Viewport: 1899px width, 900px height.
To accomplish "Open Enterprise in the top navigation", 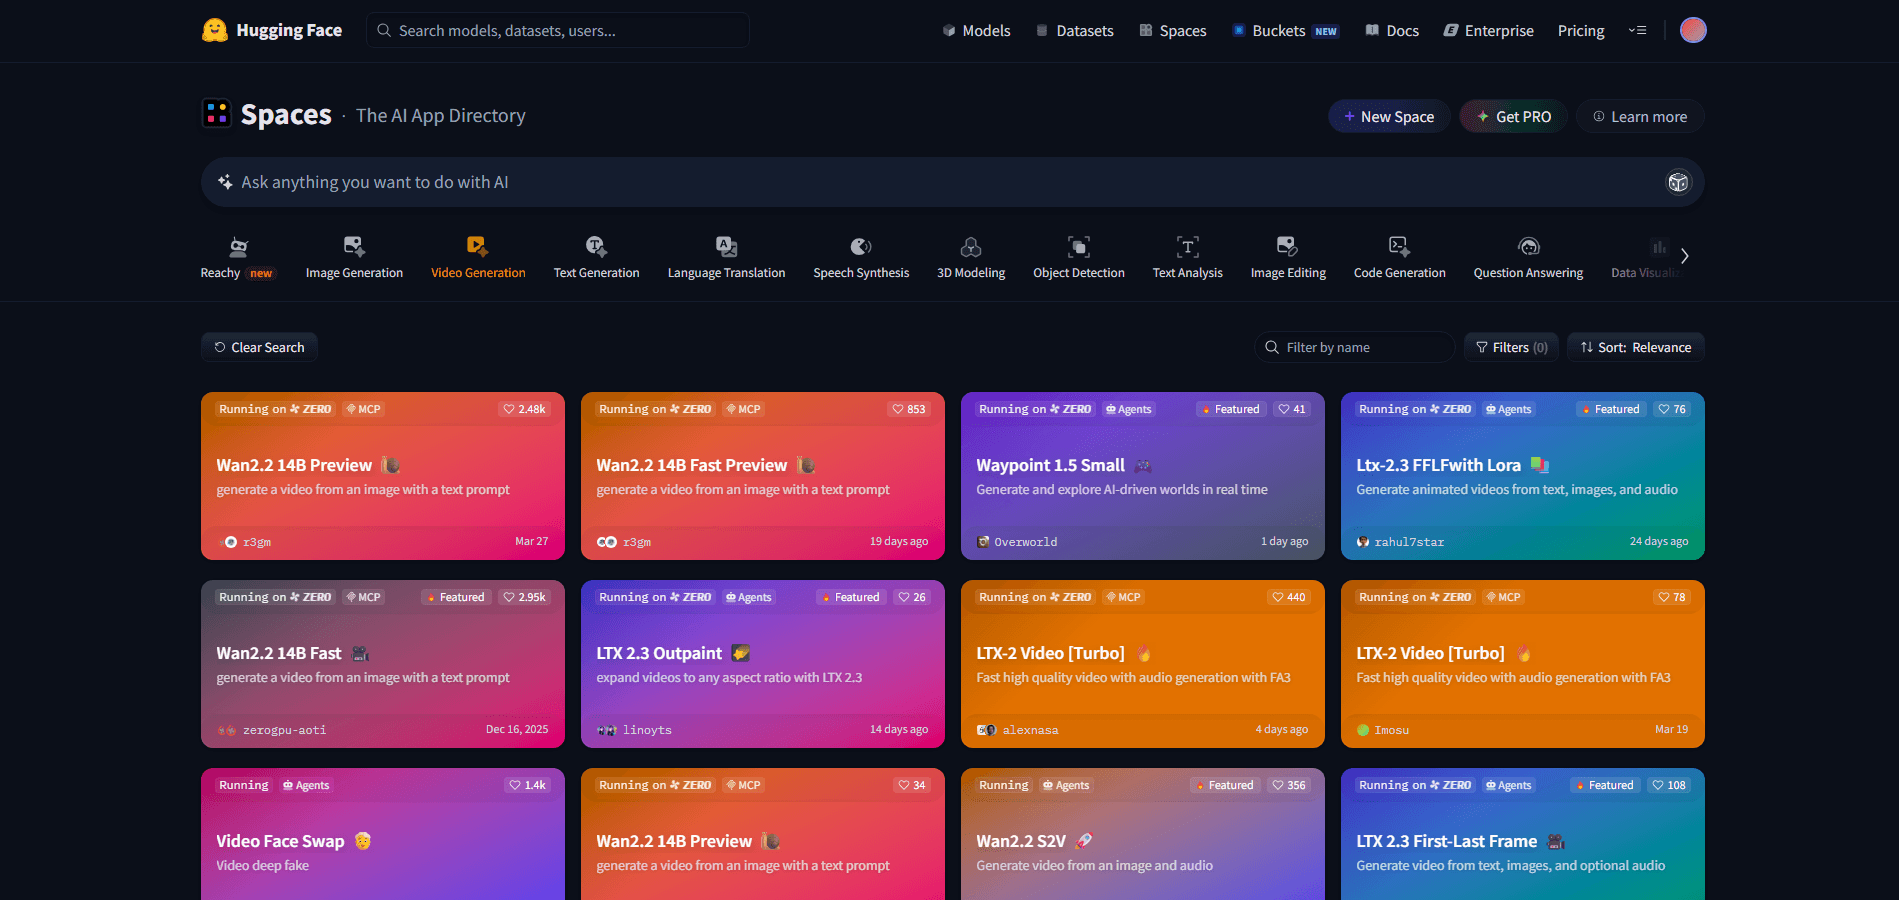I will click(x=1488, y=30).
